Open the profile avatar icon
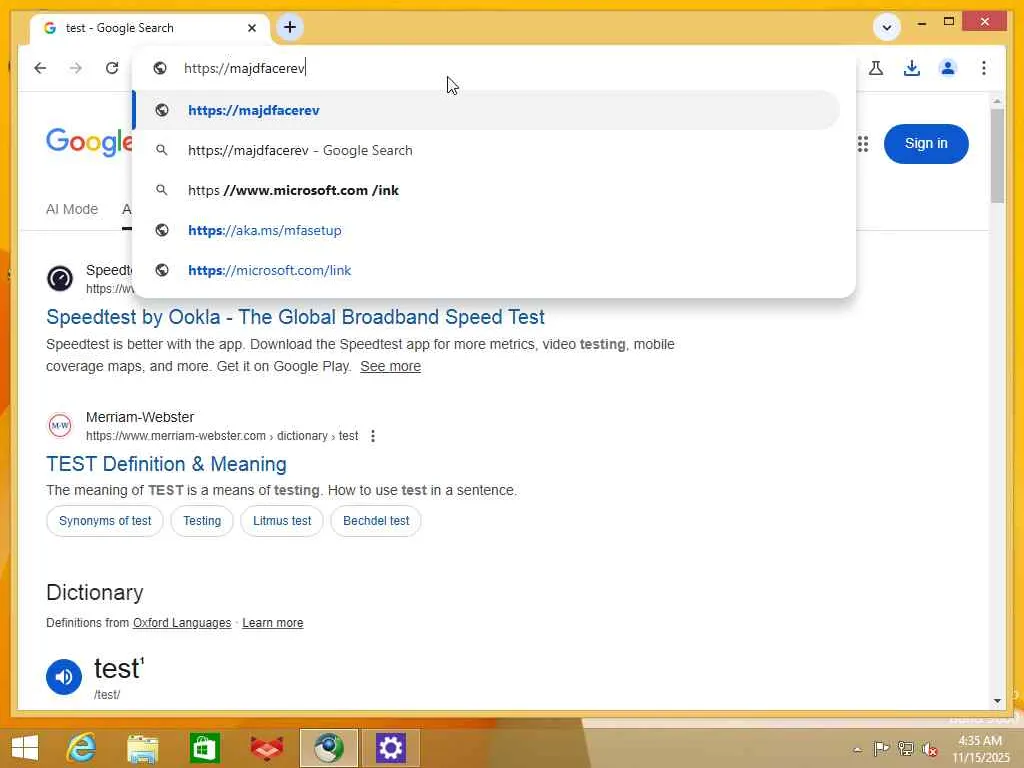Image resolution: width=1024 pixels, height=768 pixels. (948, 68)
